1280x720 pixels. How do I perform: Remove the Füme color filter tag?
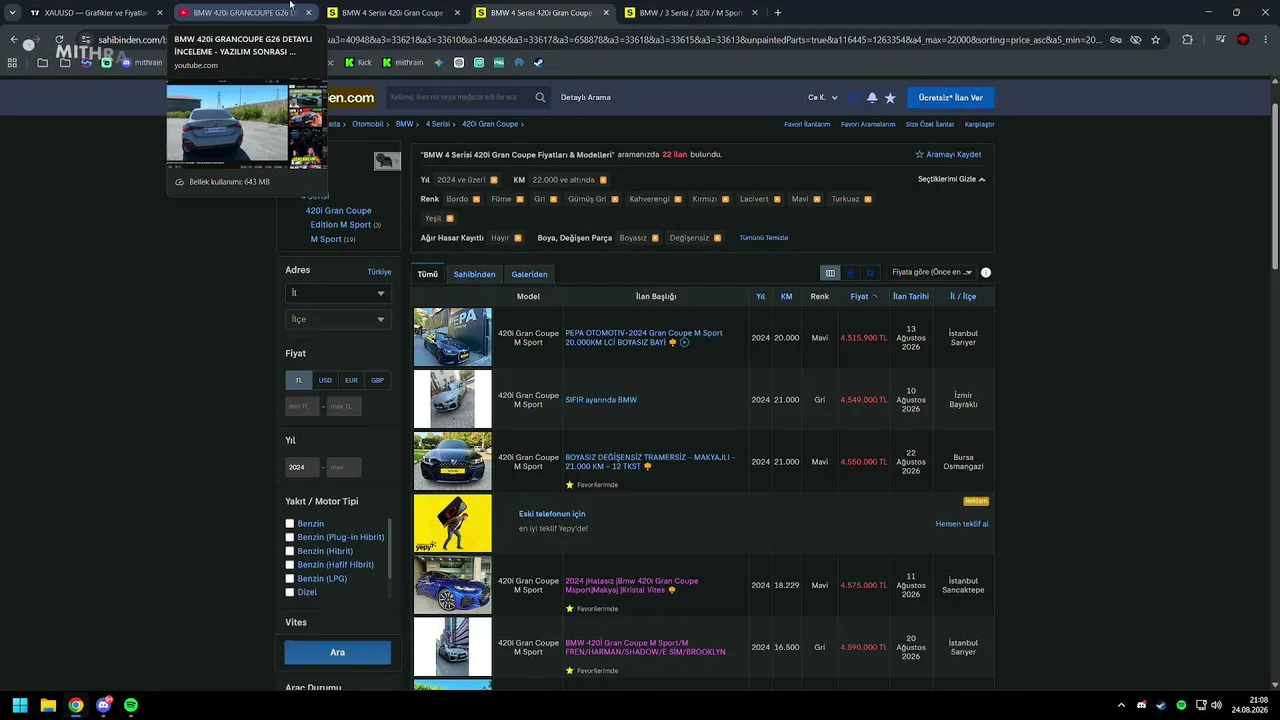click(x=520, y=199)
